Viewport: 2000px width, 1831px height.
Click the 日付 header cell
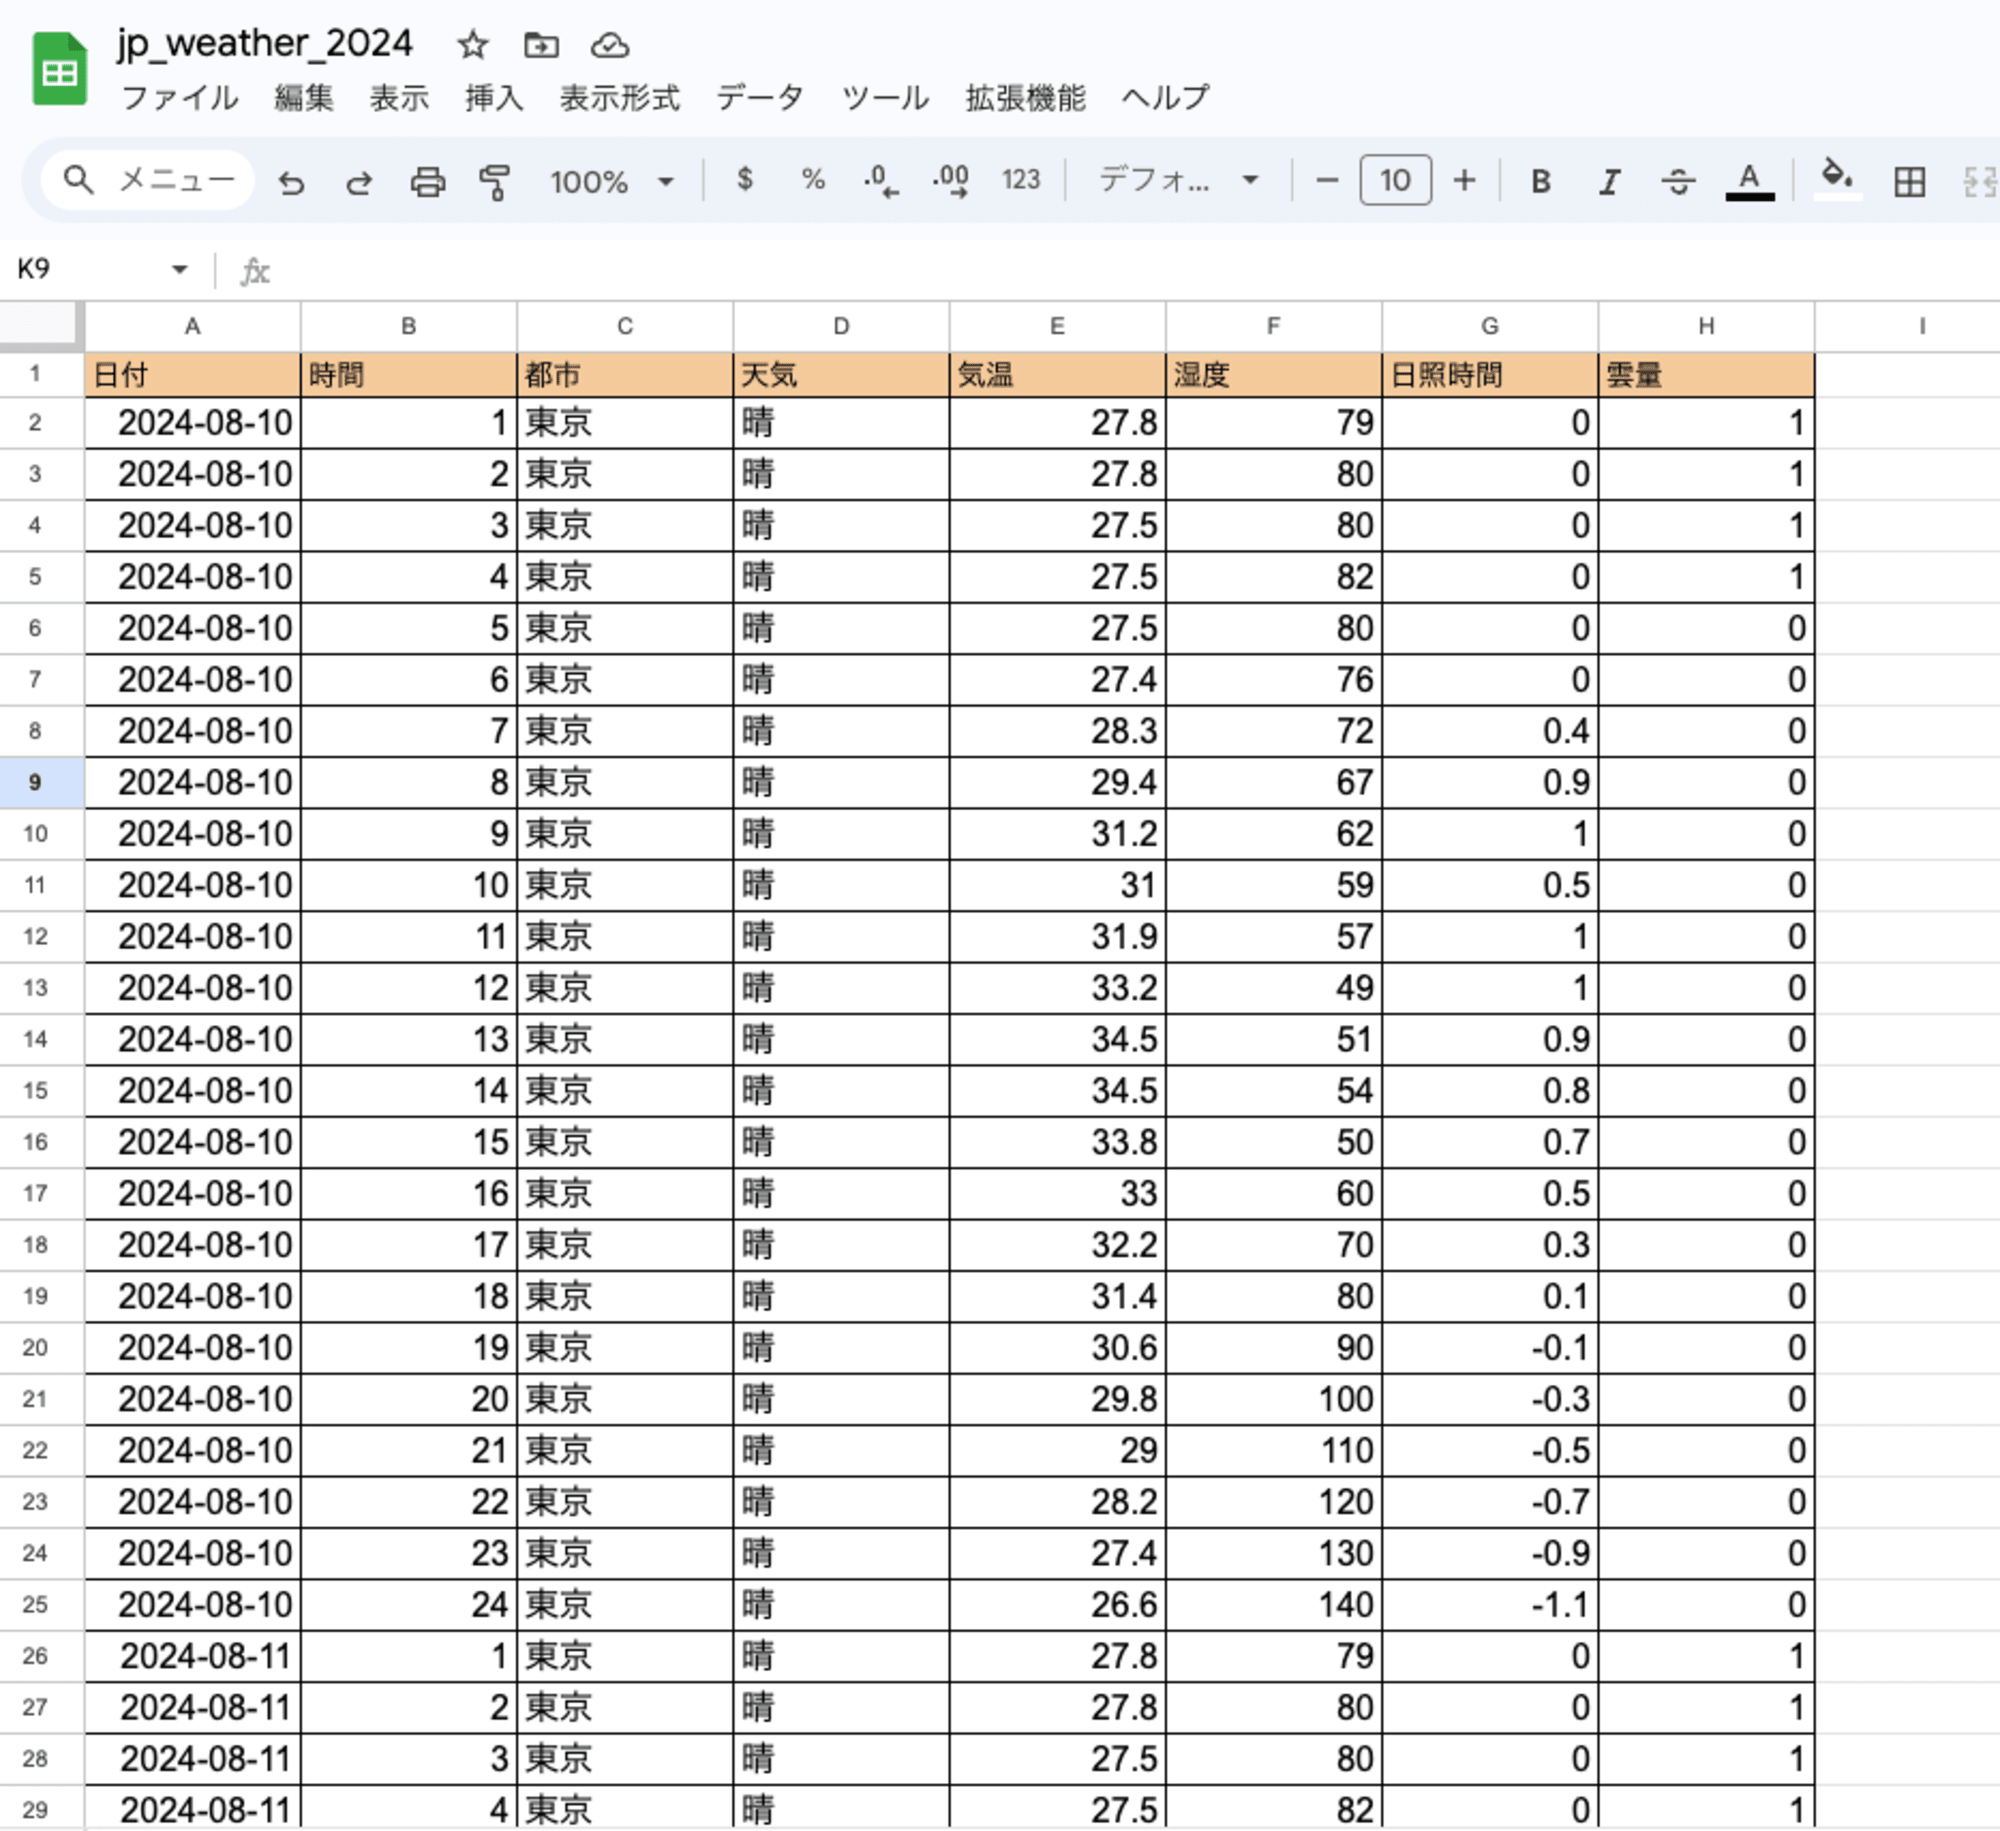tap(192, 375)
